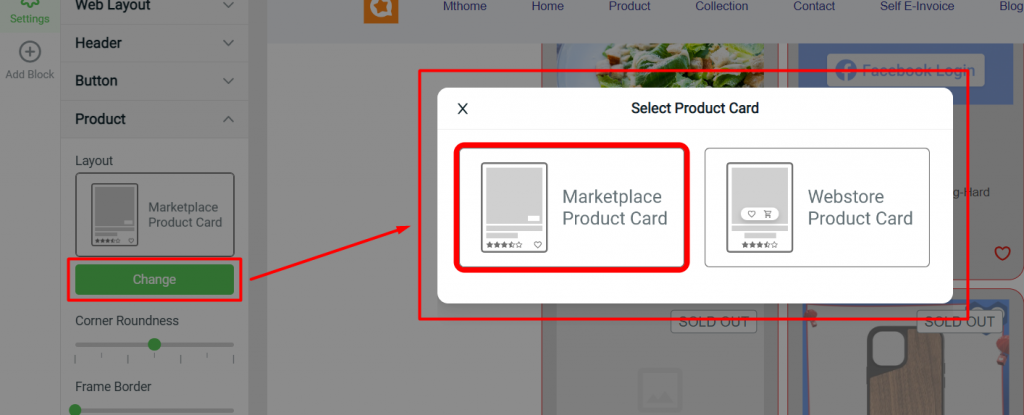Click the Corner Roundness slider handle

(154, 344)
